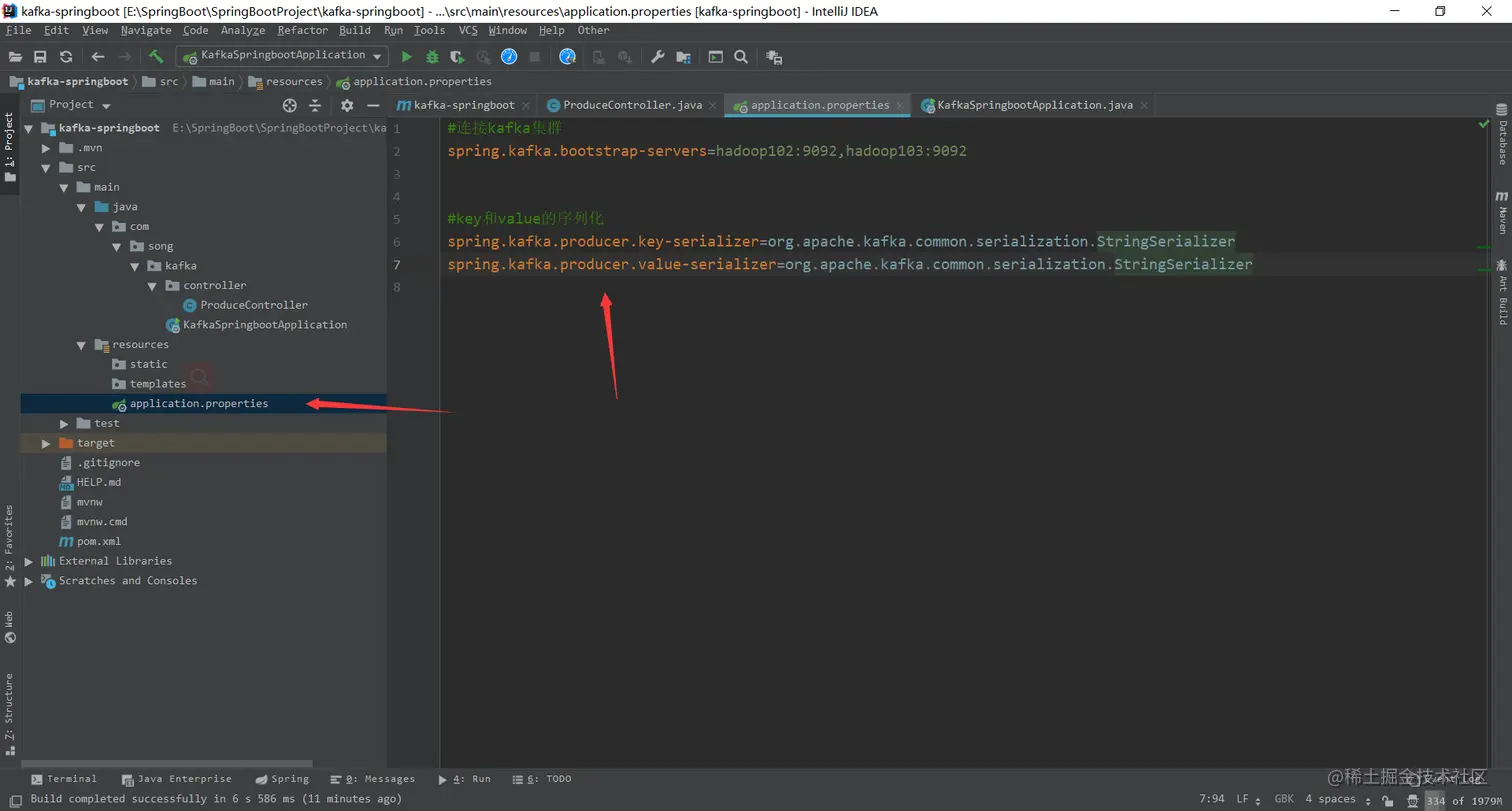Select HELP.md in the project tree
This screenshot has height=811, width=1512.
[x=99, y=483]
